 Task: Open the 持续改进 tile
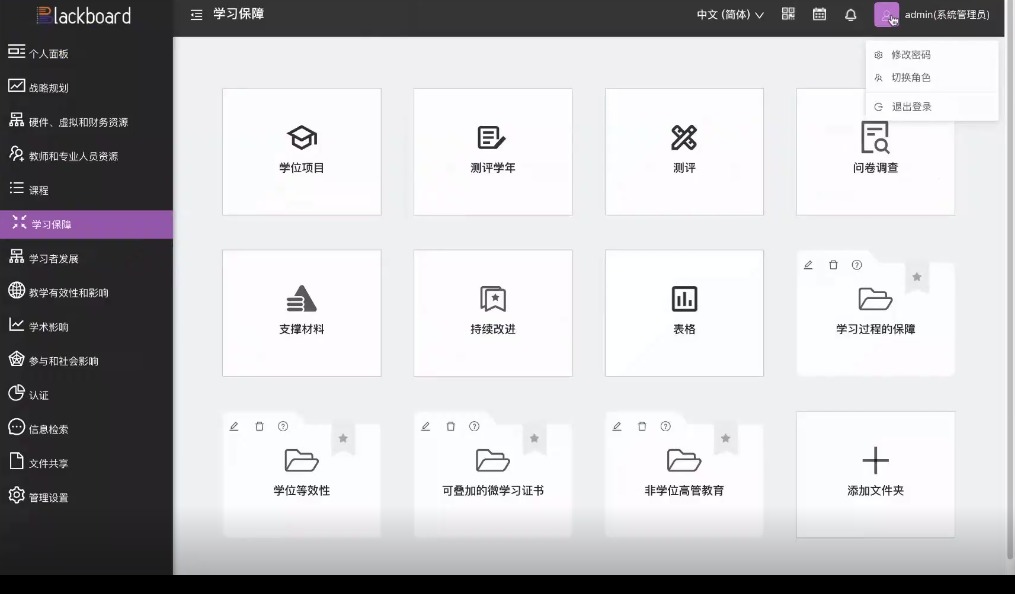(492, 312)
